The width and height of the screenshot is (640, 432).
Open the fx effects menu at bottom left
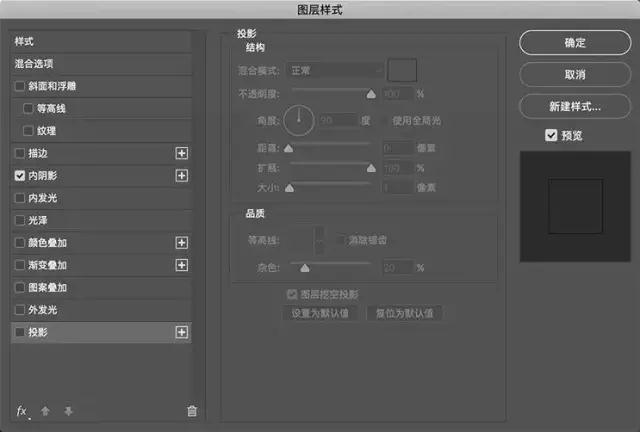tap(21, 411)
